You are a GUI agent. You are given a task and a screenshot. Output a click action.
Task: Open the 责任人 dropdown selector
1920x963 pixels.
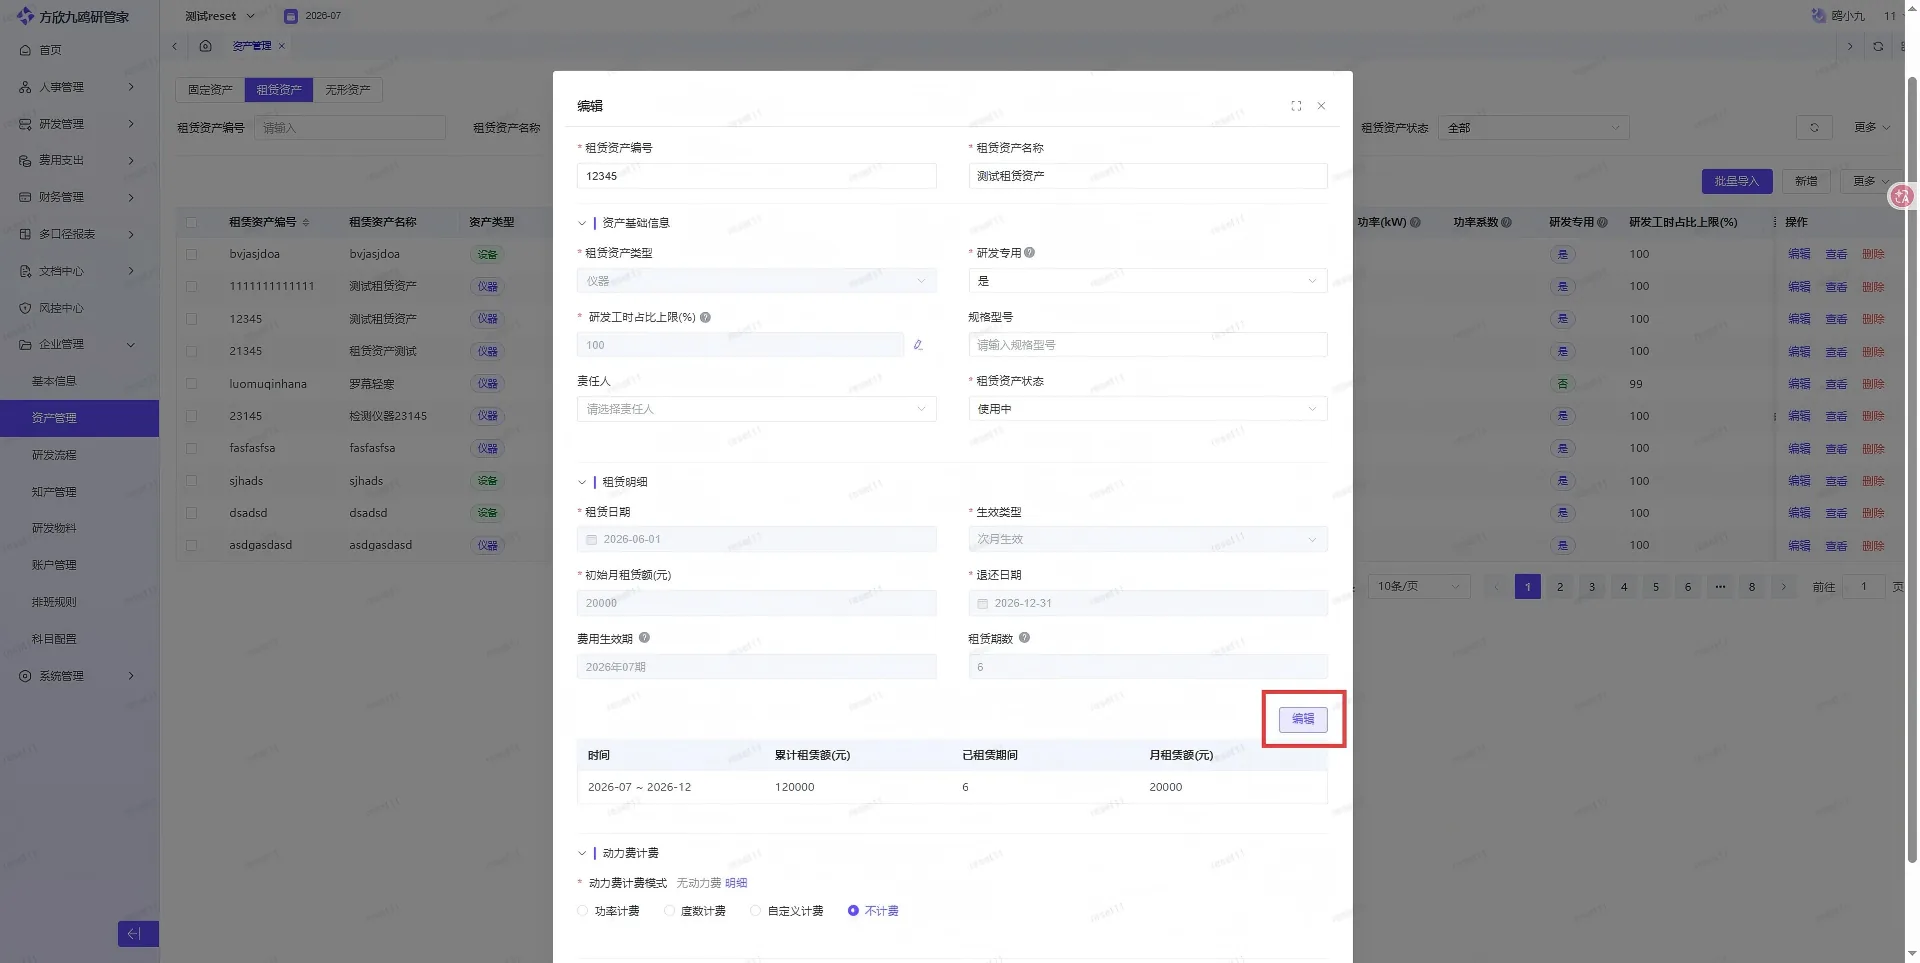click(x=756, y=409)
